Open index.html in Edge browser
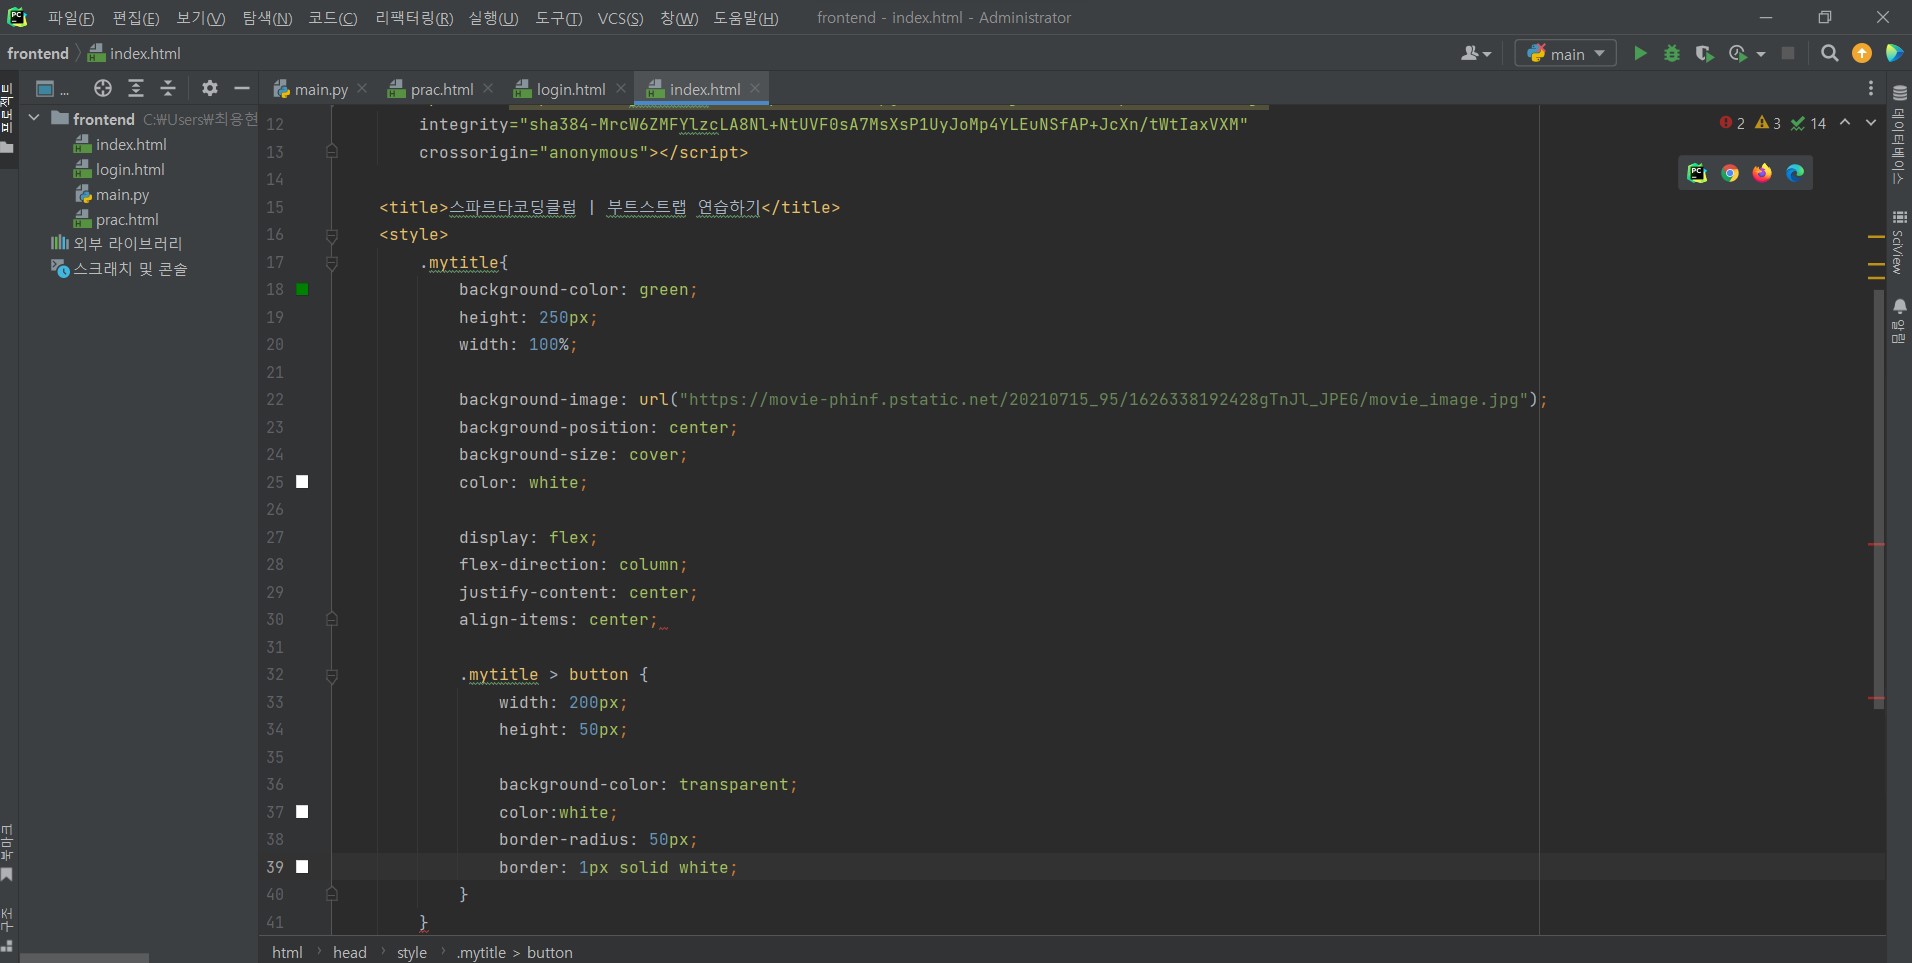This screenshot has height=963, width=1912. point(1795,173)
